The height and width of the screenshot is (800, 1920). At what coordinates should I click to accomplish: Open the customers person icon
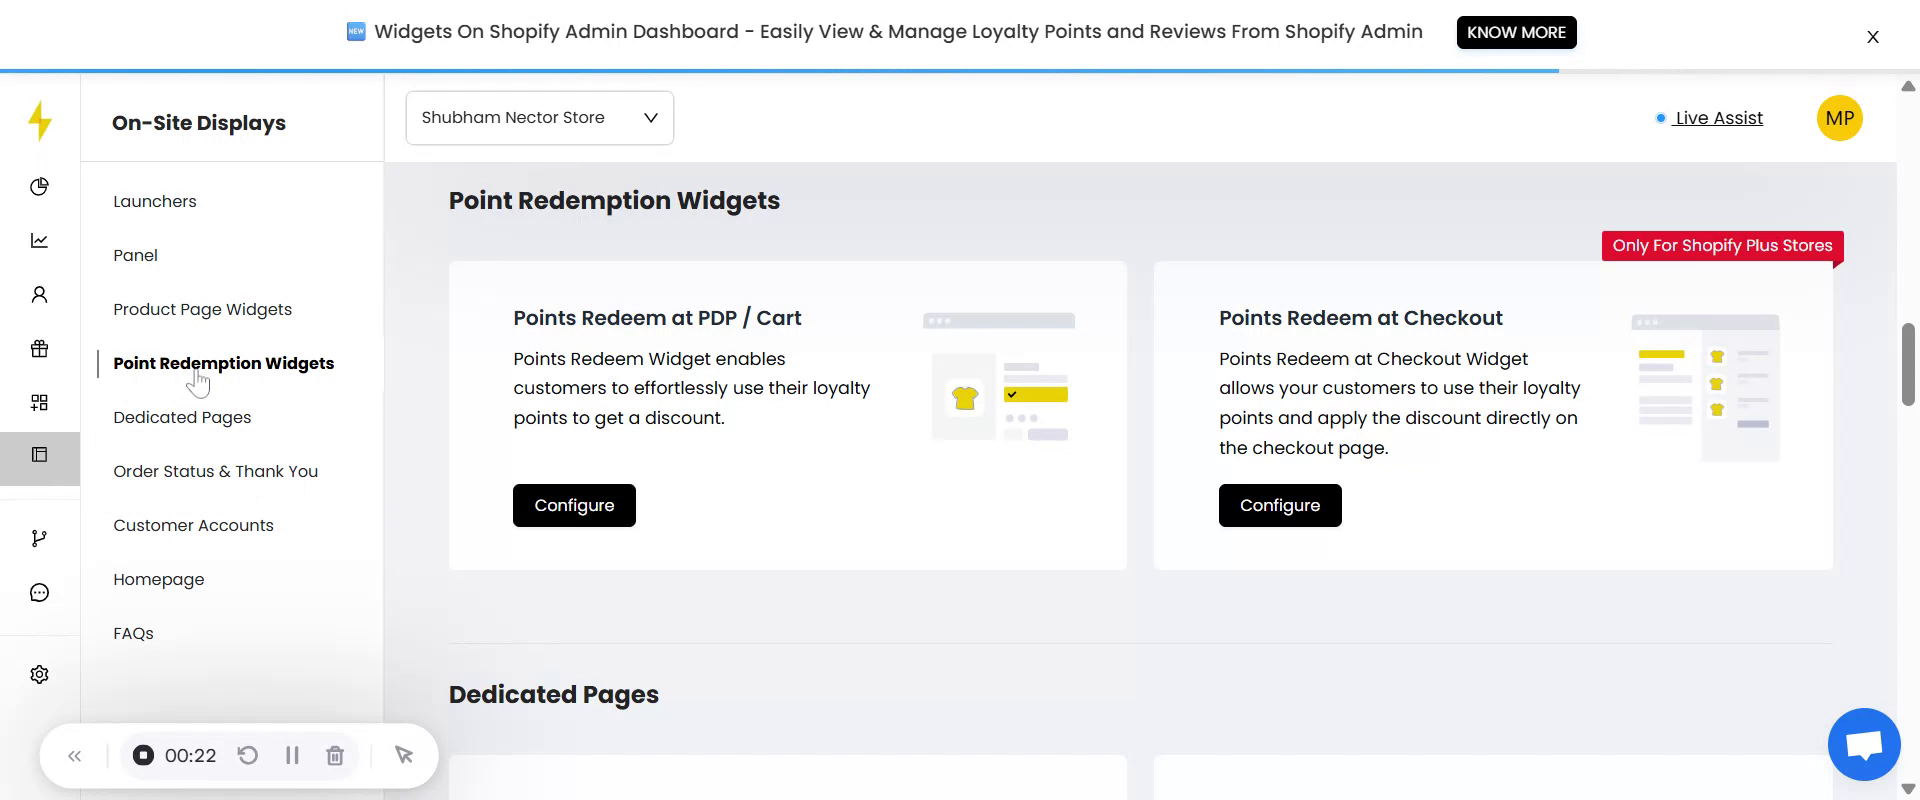[x=39, y=295]
